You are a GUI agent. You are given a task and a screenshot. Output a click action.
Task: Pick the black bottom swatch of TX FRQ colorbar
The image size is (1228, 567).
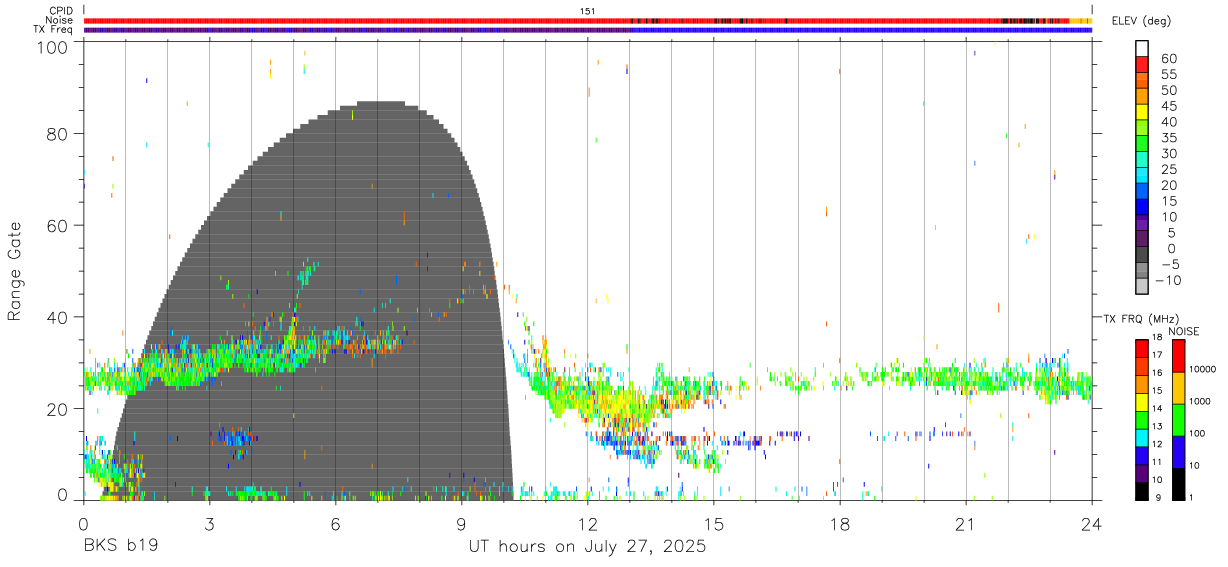[1142, 490]
